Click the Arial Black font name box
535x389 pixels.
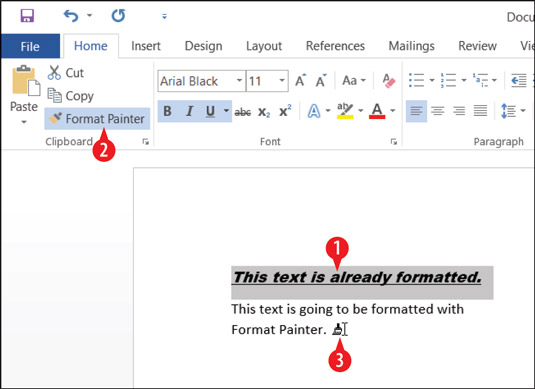pyautogui.click(x=197, y=81)
